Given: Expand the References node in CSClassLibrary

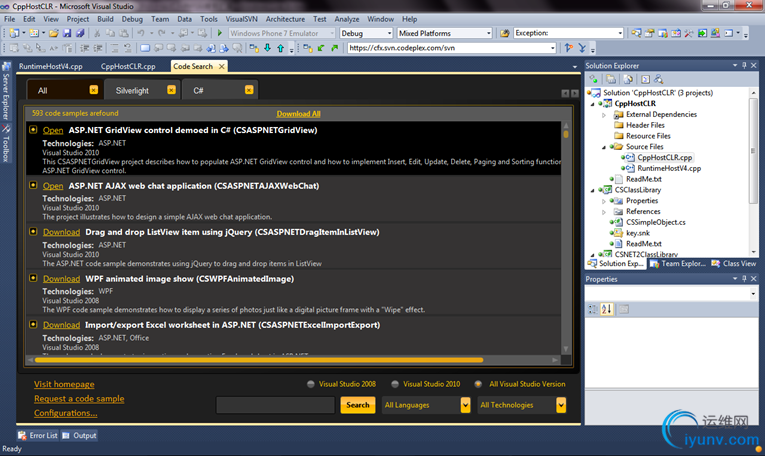Looking at the screenshot, I should pos(604,212).
